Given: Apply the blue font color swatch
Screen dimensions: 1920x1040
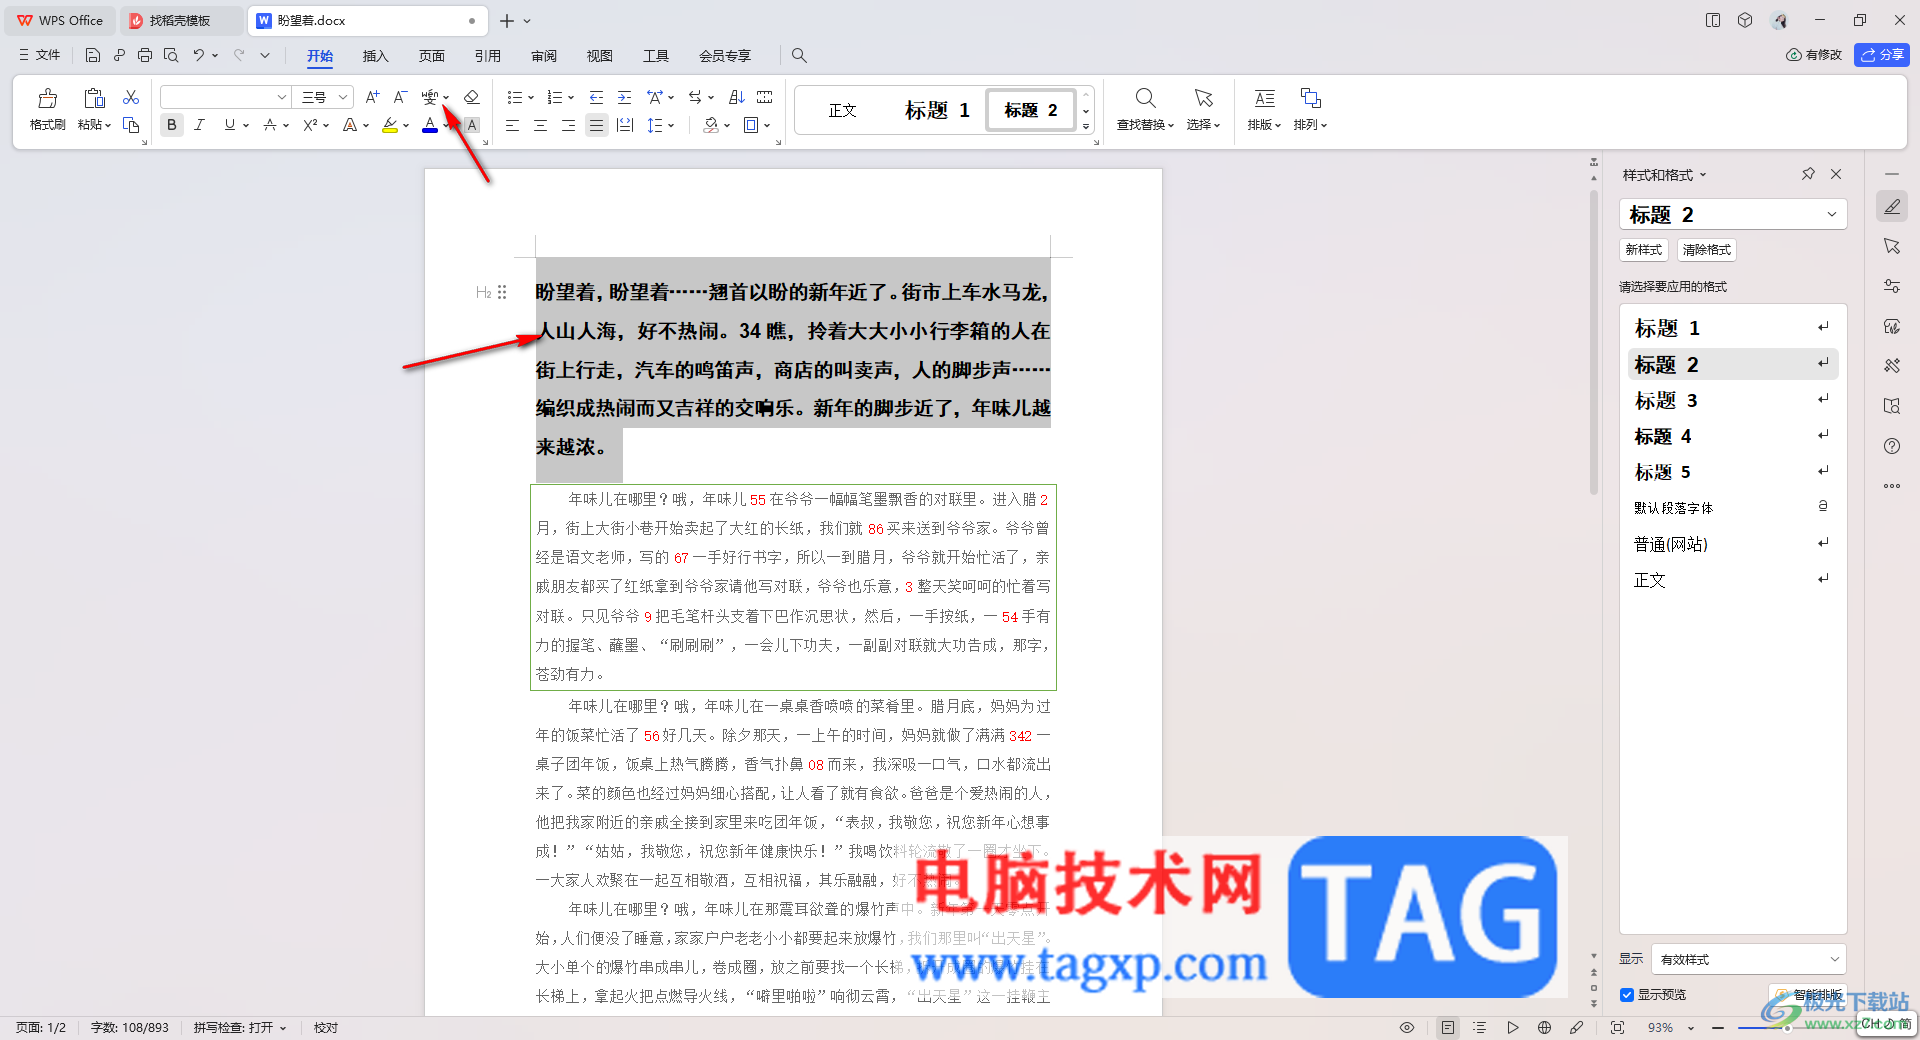Looking at the screenshot, I should click(430, 125).
